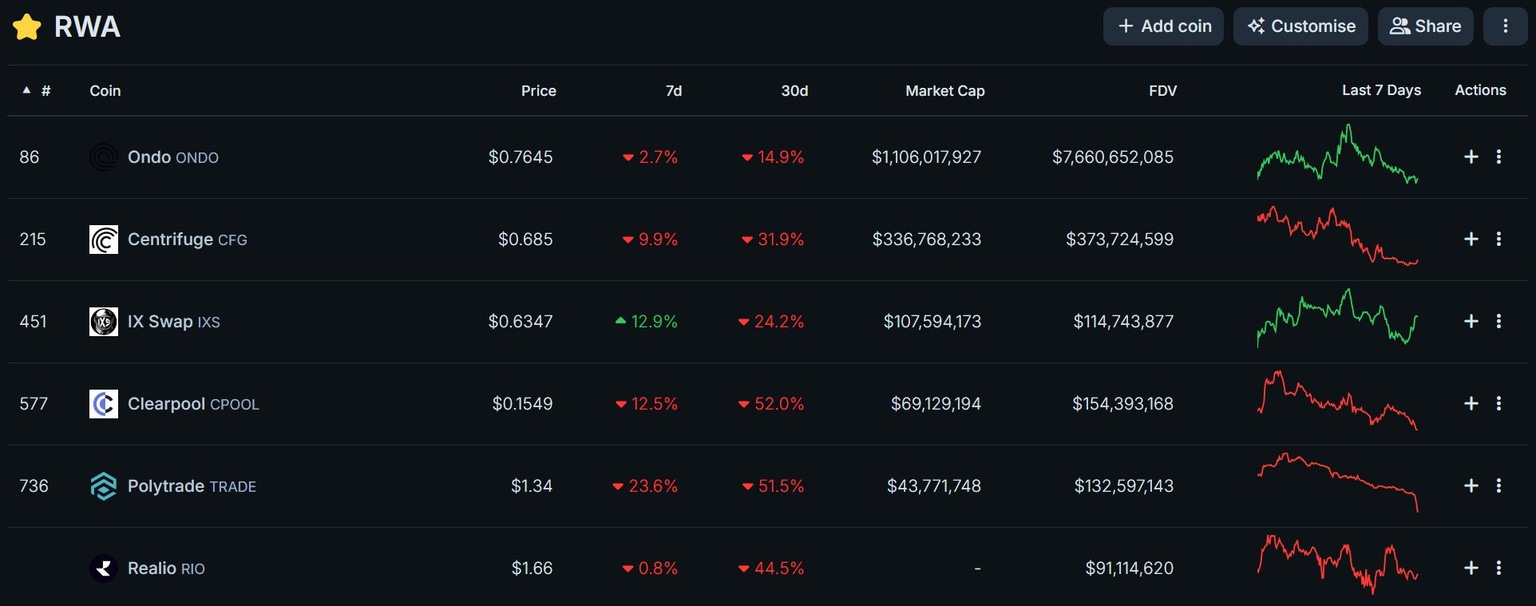Image resolution: width=1536 pixels, height=606 pixels.
Task: Open the page options kebab menu
Action: pyautogui.click(x=1505, y=26)
